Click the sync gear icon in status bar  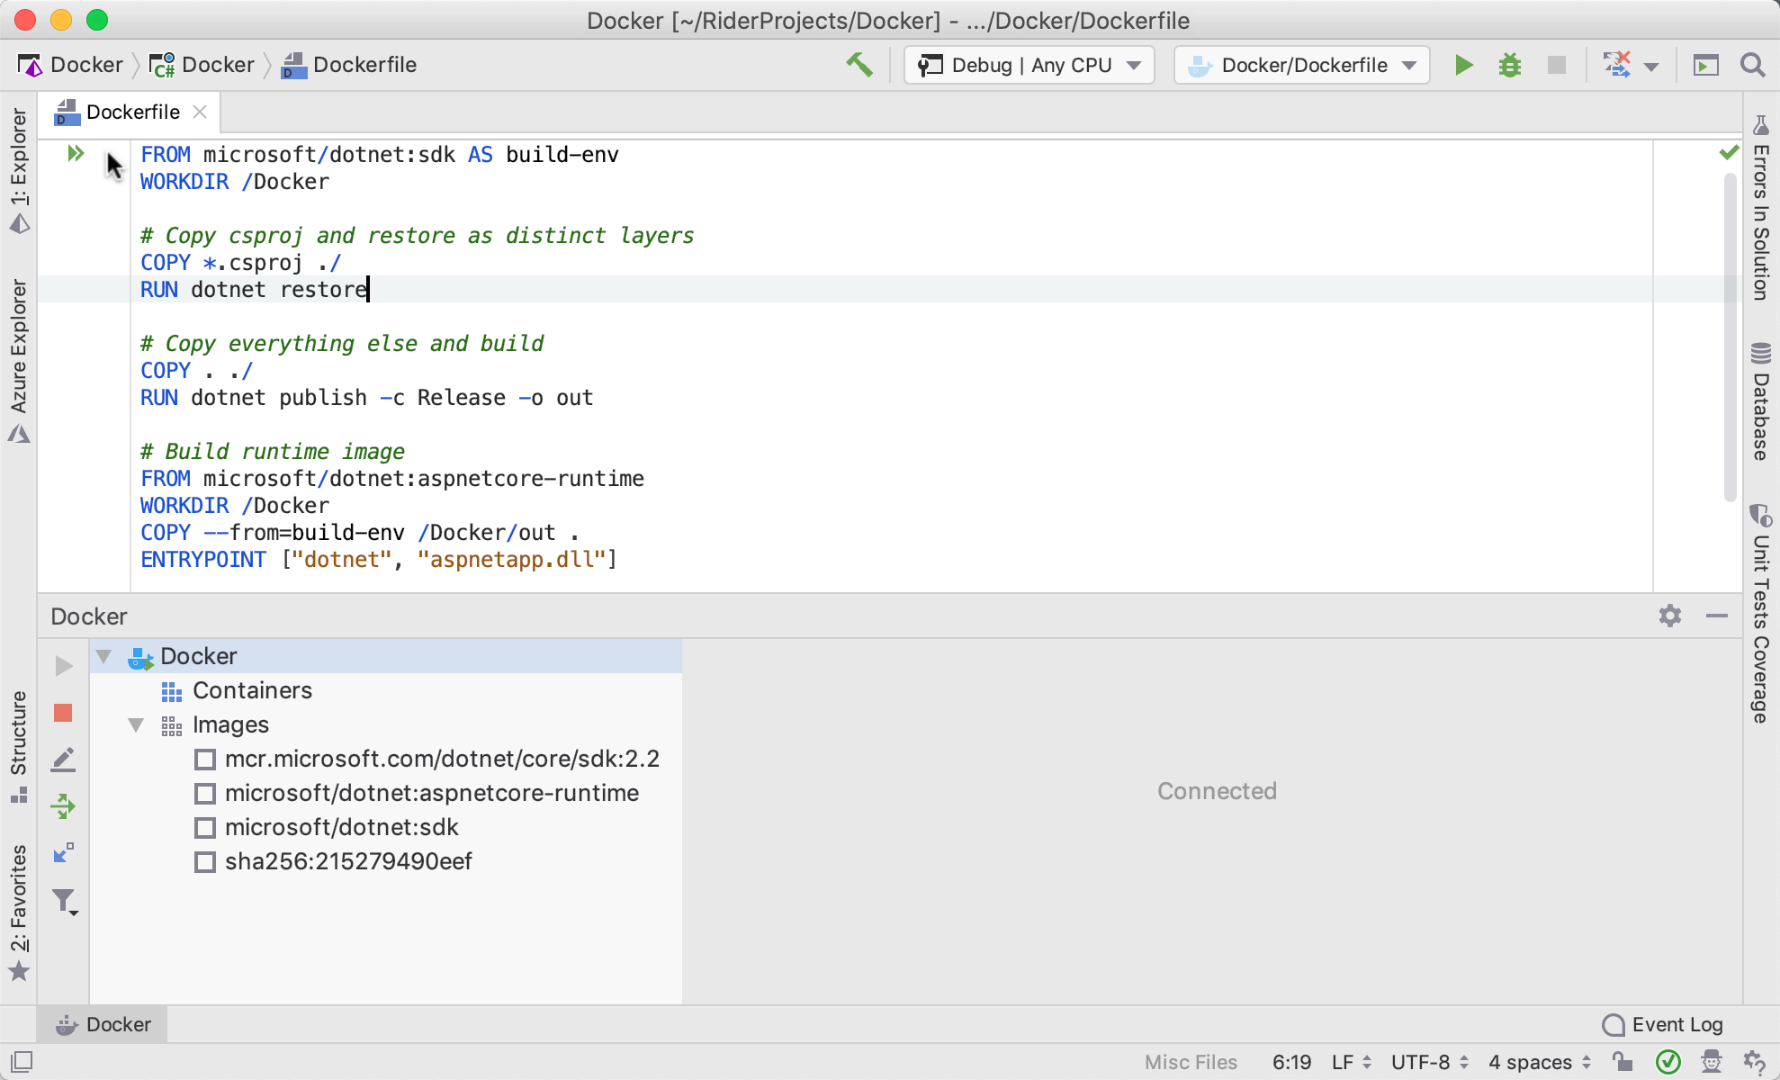[x=1755, y=1062]
